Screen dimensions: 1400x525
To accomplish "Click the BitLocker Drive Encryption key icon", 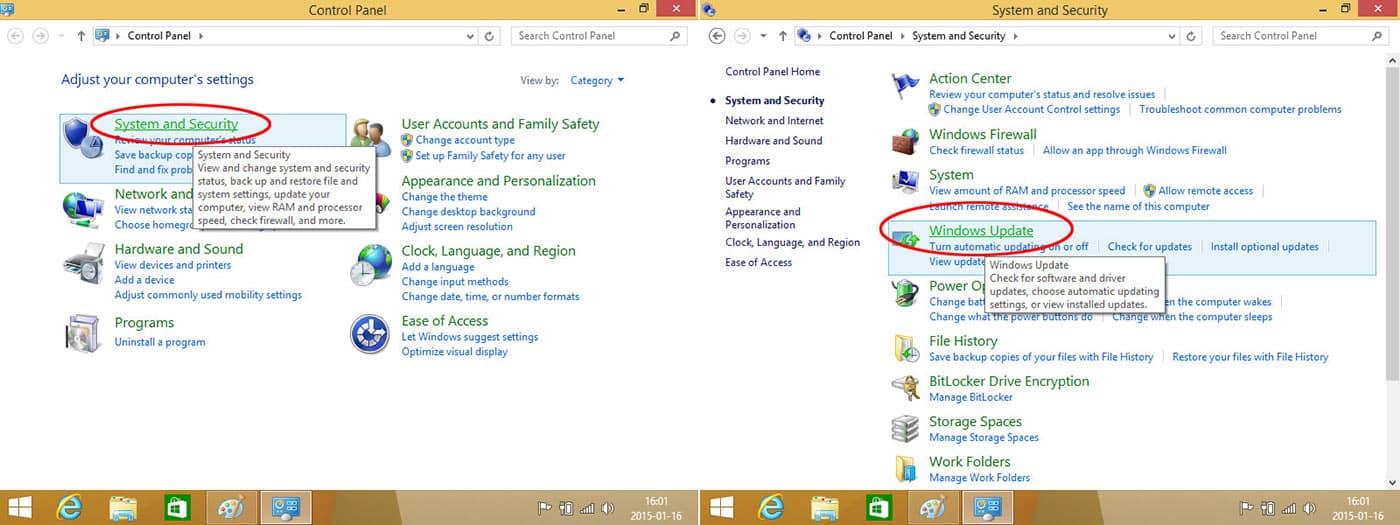I will (x=906, y=388).
